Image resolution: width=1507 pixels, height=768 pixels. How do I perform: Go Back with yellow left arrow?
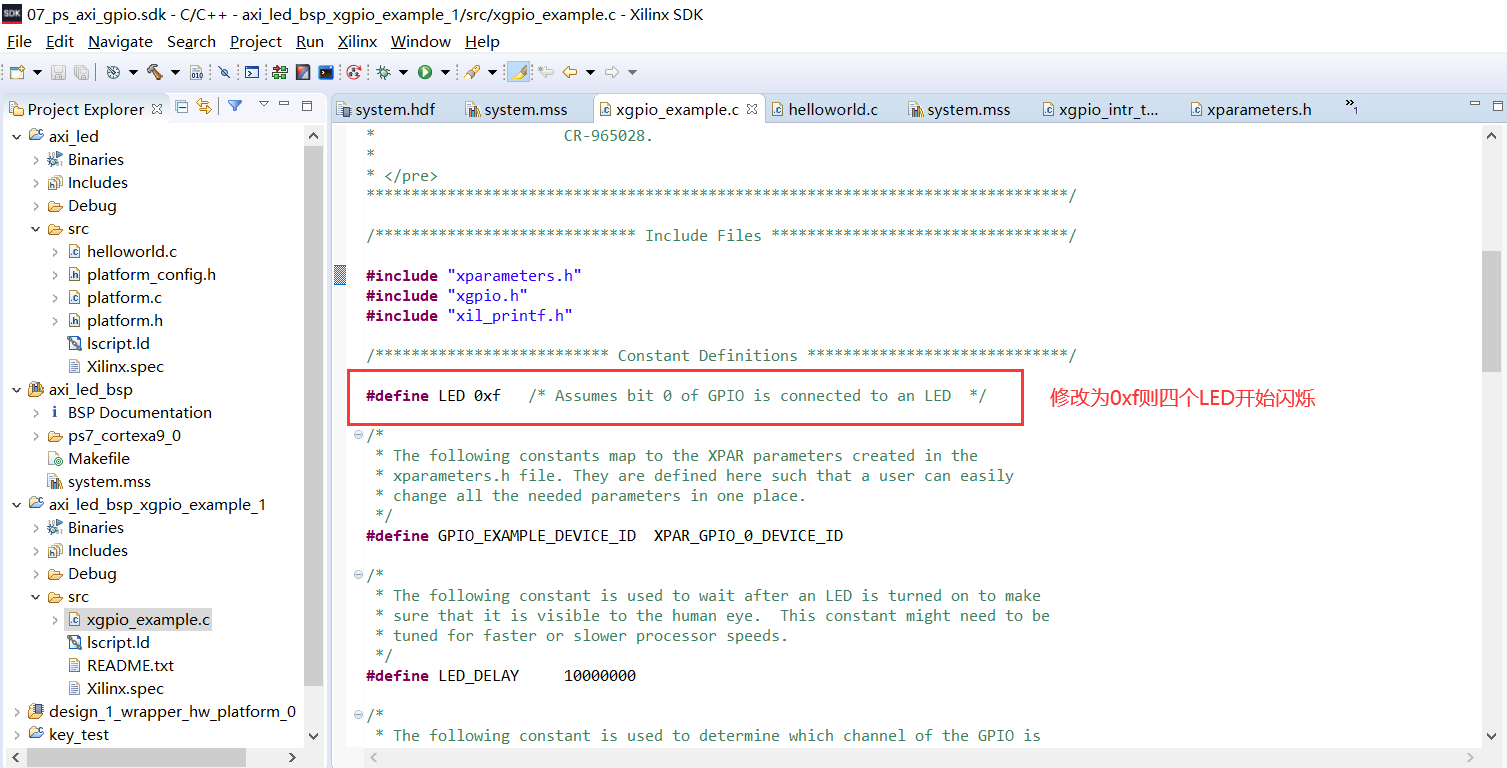(x=570, y=72)
